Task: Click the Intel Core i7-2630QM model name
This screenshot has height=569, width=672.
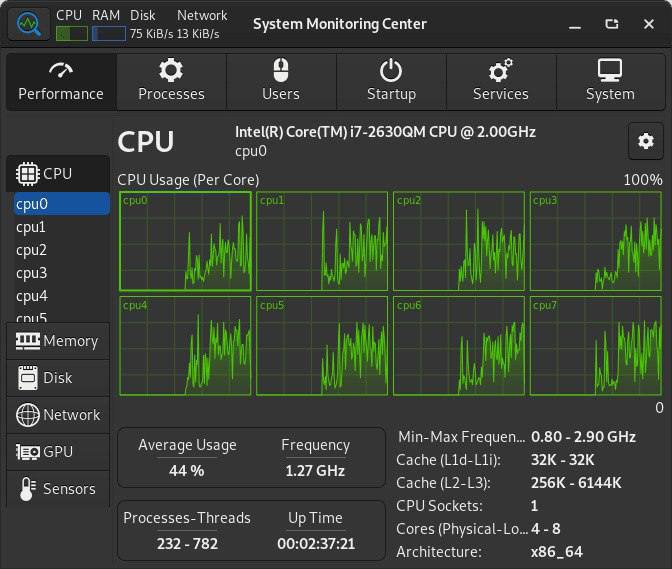Action: click(385, 132)
